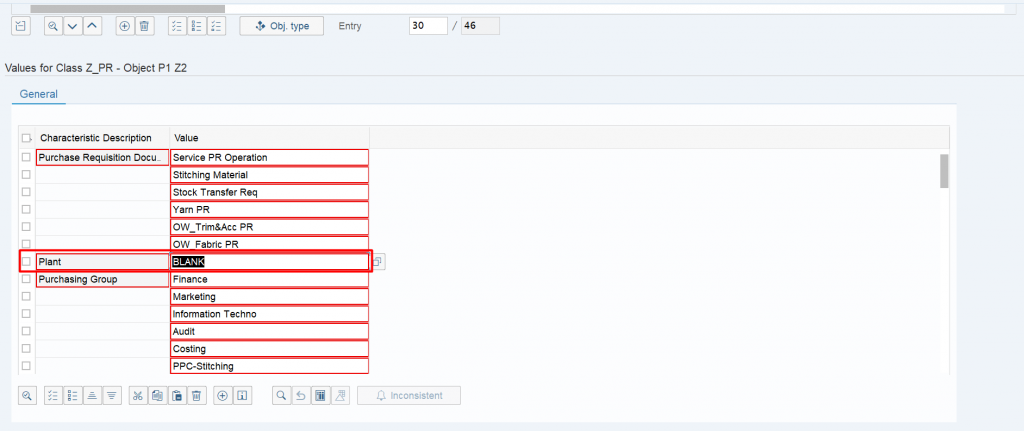Viewport: 1024px width, 431px height.
Task: Click the Purchase Requisition Docu.. characteristic cell
Action: tap(103, 157)
